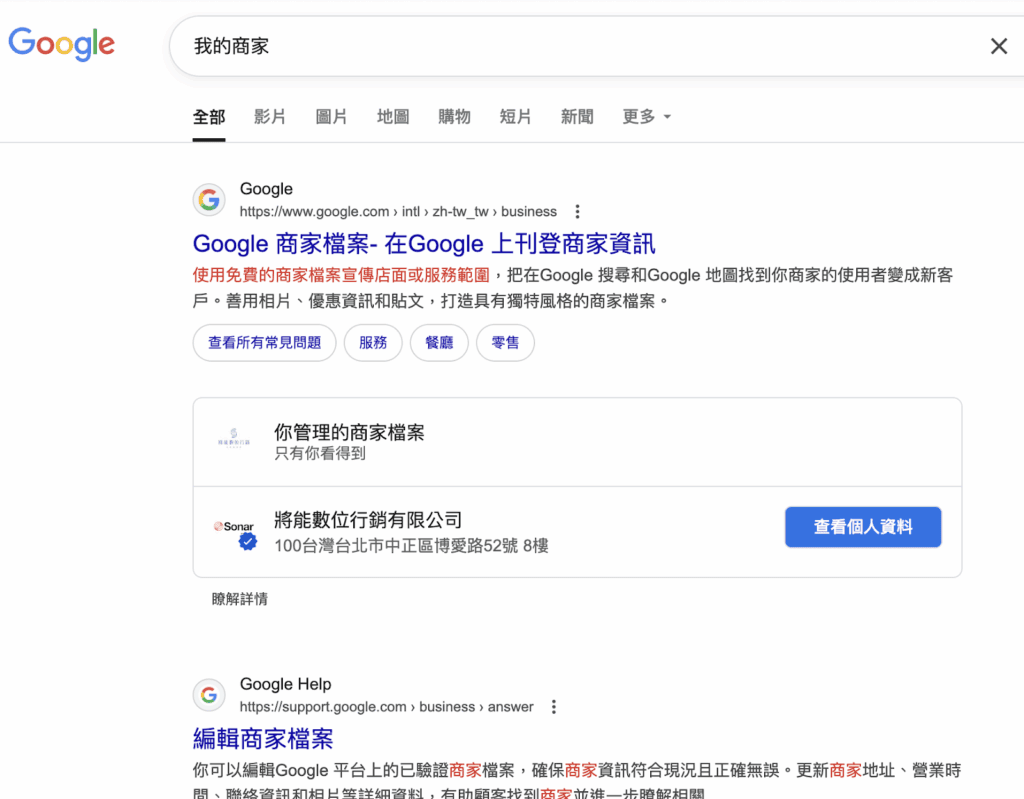Click the 查看個人資料 button

862,527
